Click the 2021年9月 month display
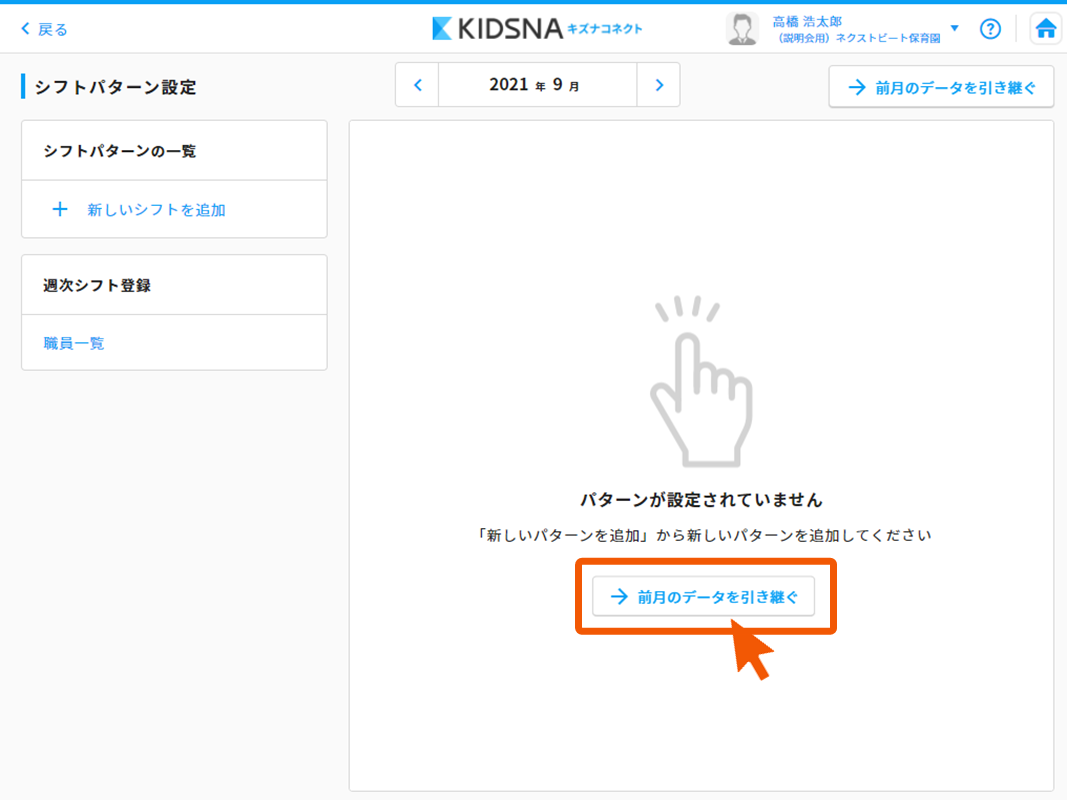The height and width of the screenshot is (800, 1067). (x=537, y=85)
